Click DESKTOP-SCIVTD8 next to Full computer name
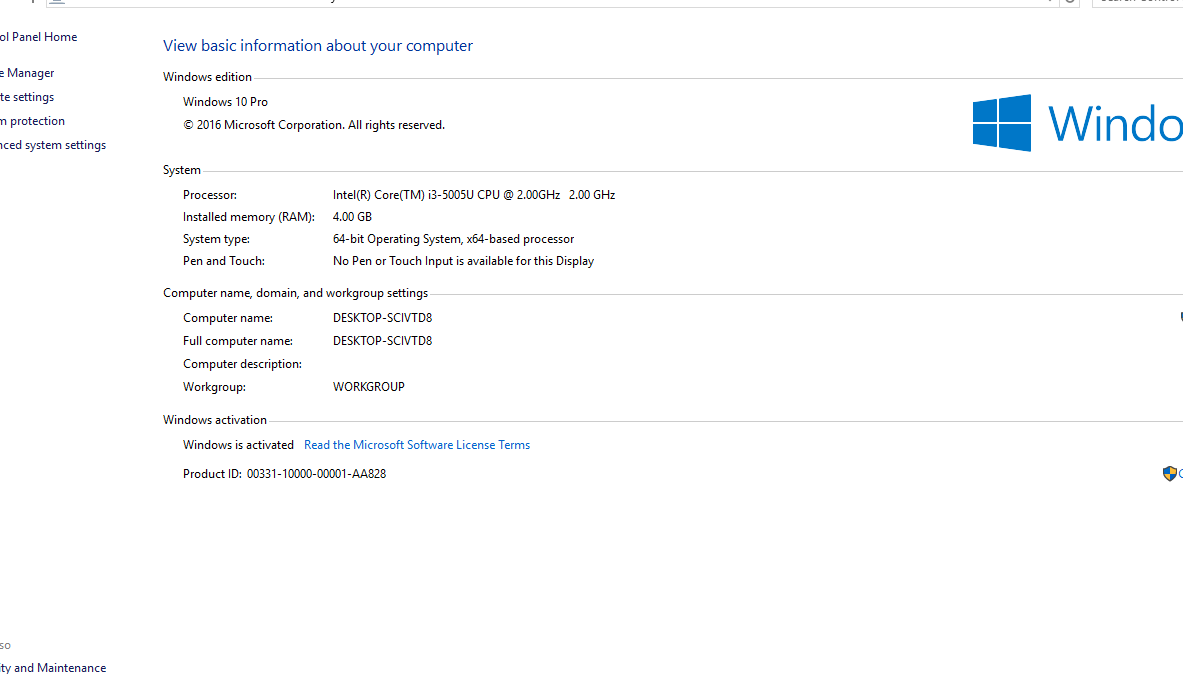This screenshot has height=674, width=1183. [383, 341]
